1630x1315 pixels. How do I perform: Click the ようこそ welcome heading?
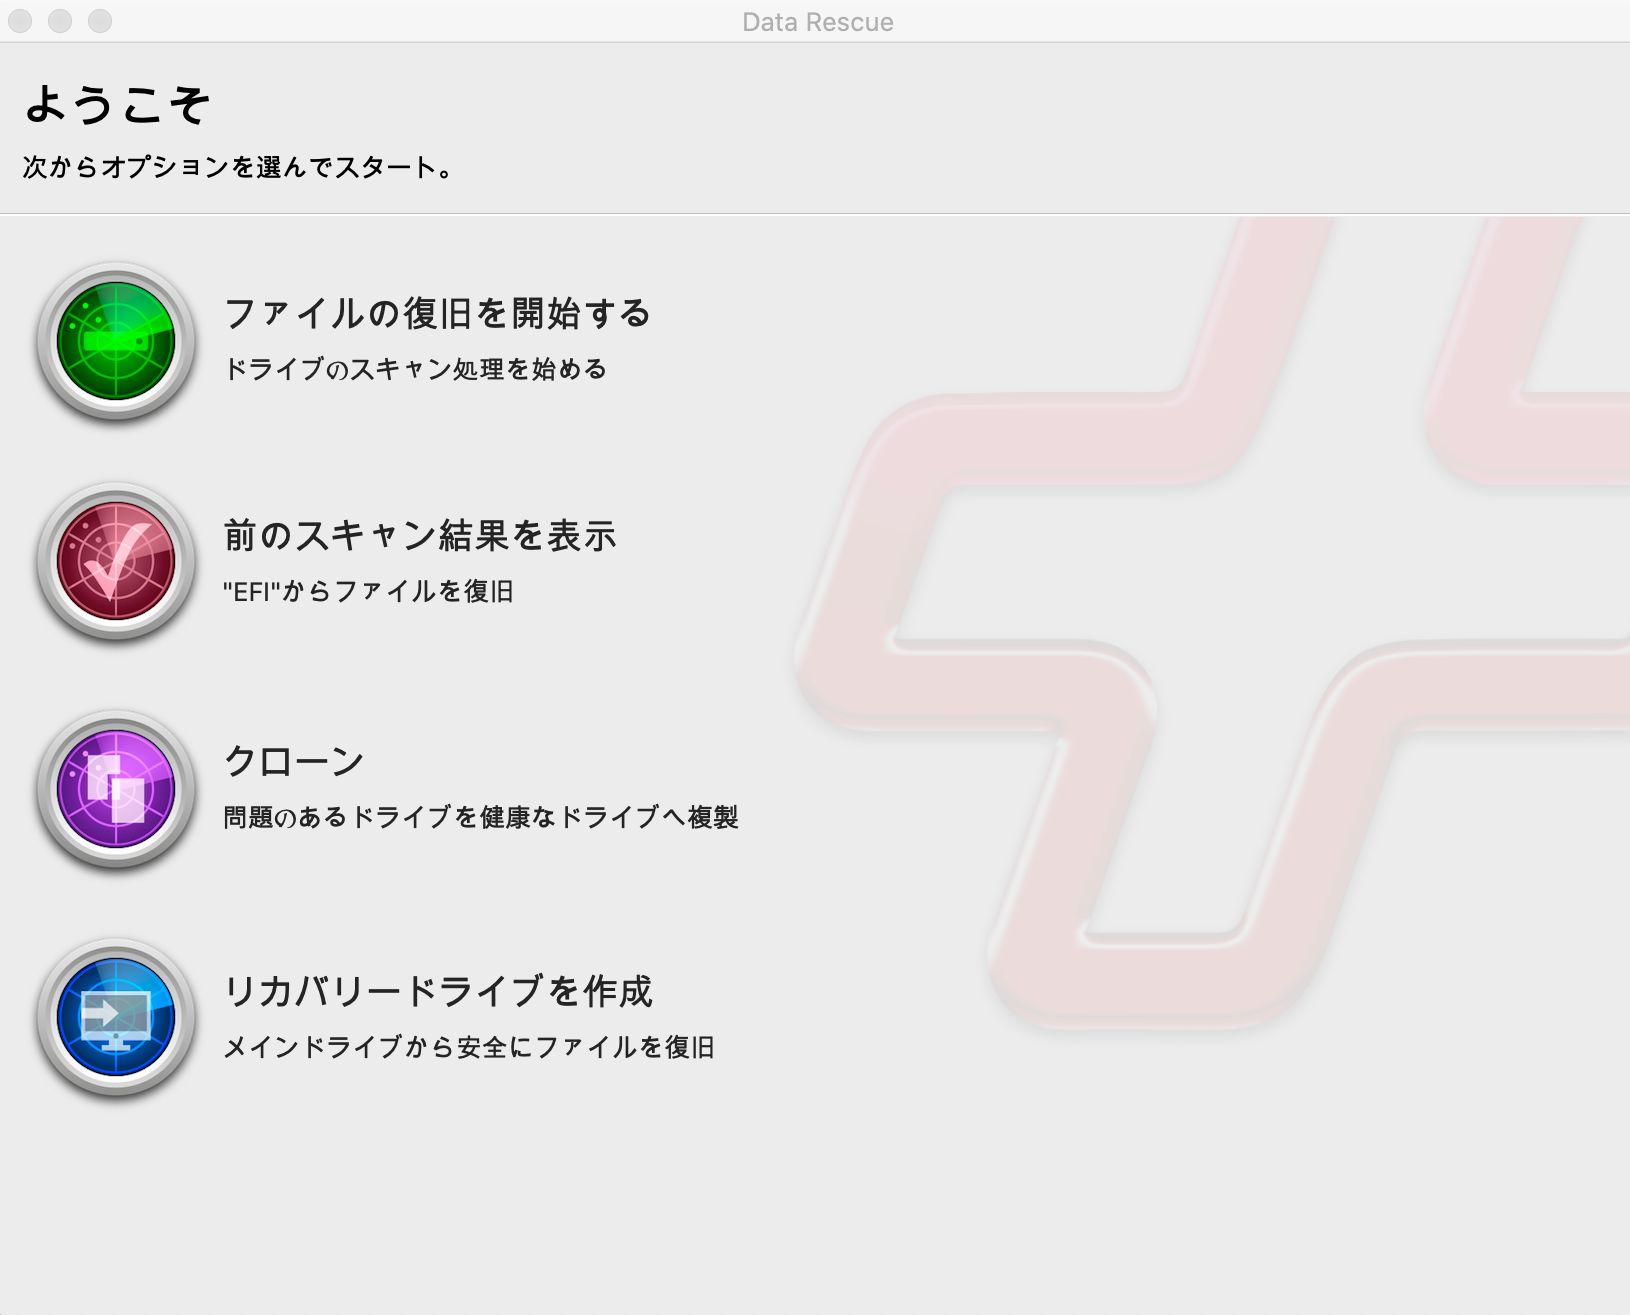click(117, 103)
